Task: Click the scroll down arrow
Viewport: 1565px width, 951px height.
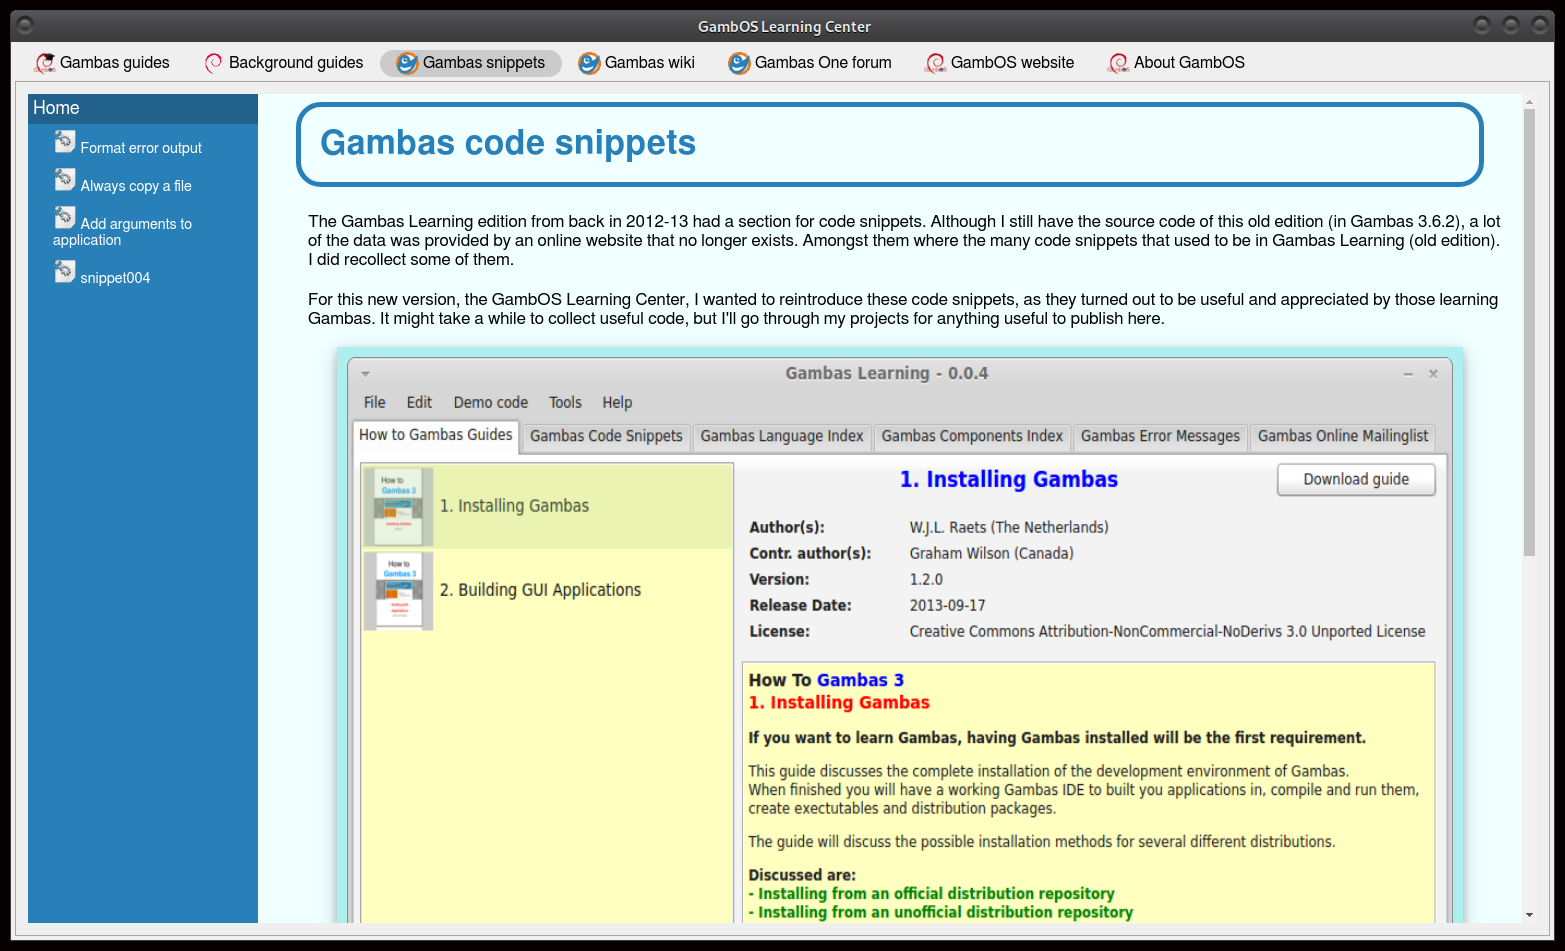Action: pos(1529,915)
